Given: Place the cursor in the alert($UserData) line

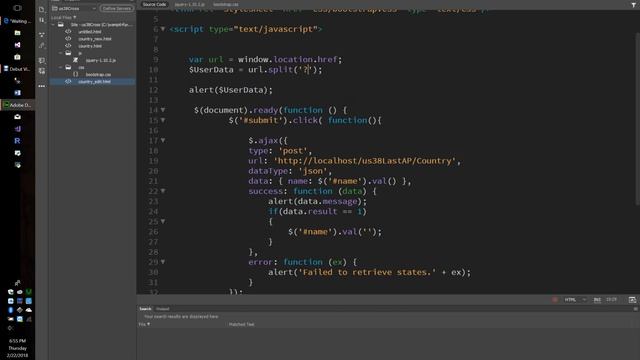Looking at the screenshot, I should tap(231, 90).
